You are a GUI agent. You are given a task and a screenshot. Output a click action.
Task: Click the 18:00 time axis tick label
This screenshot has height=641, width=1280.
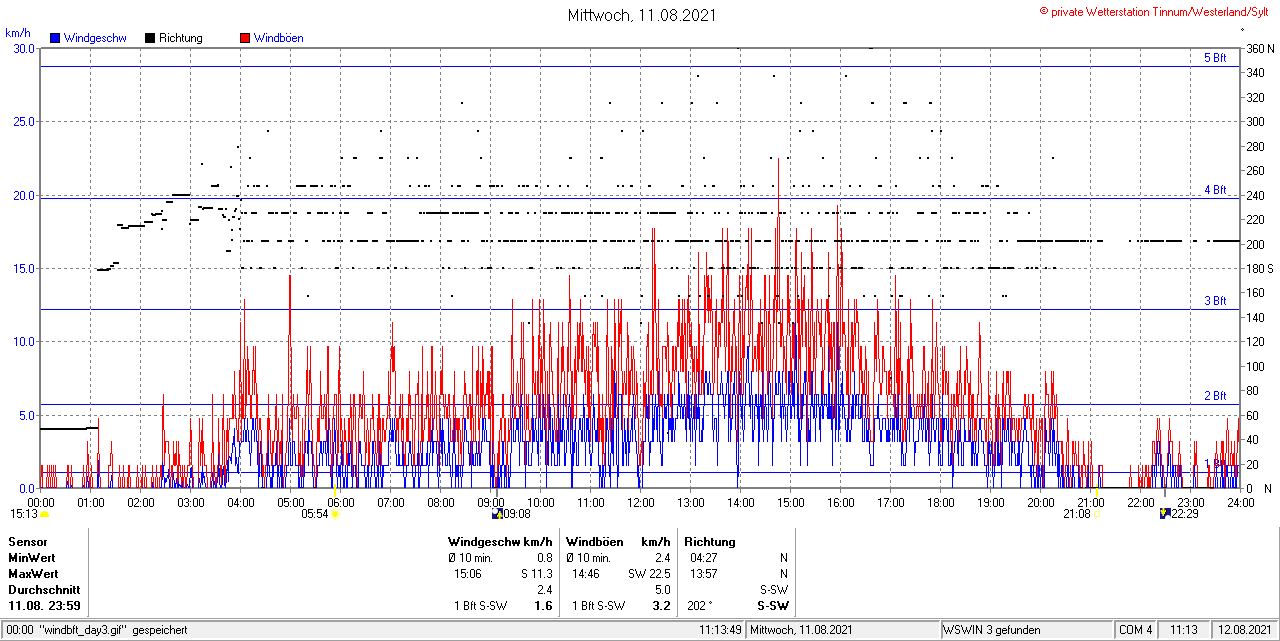[941, 502]
